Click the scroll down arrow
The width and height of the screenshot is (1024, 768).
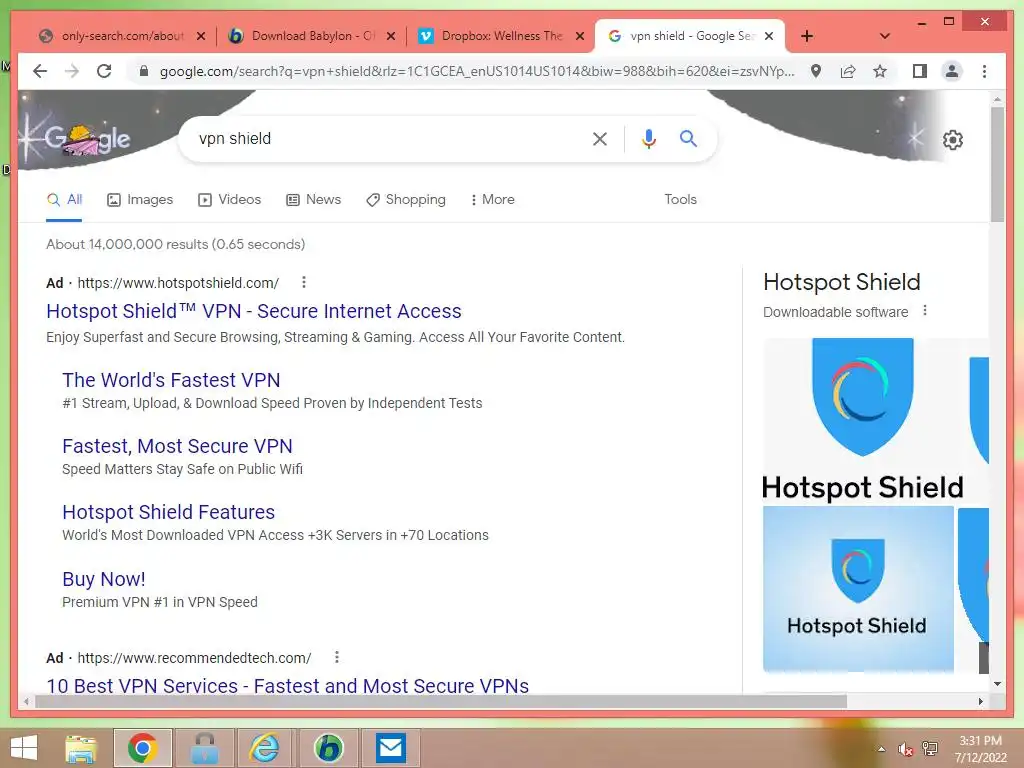tap(997, 684)
